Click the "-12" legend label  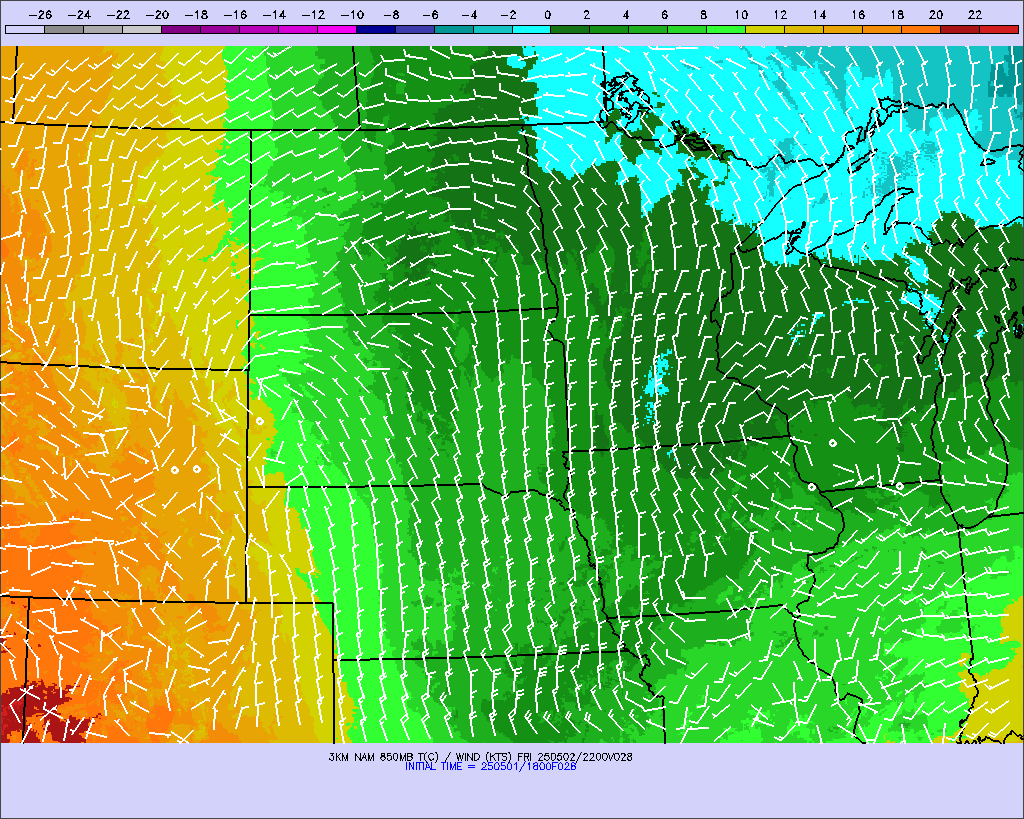coord(313,15)
